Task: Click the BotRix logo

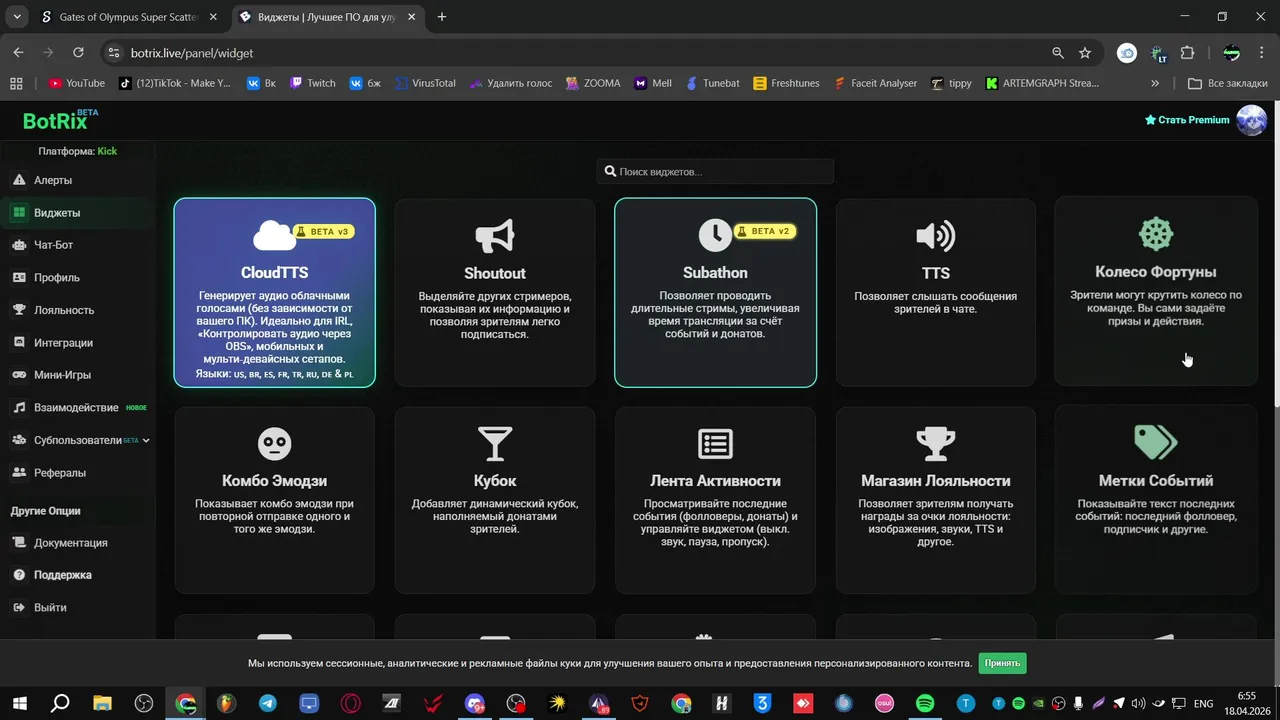Action: coord(60,120)
